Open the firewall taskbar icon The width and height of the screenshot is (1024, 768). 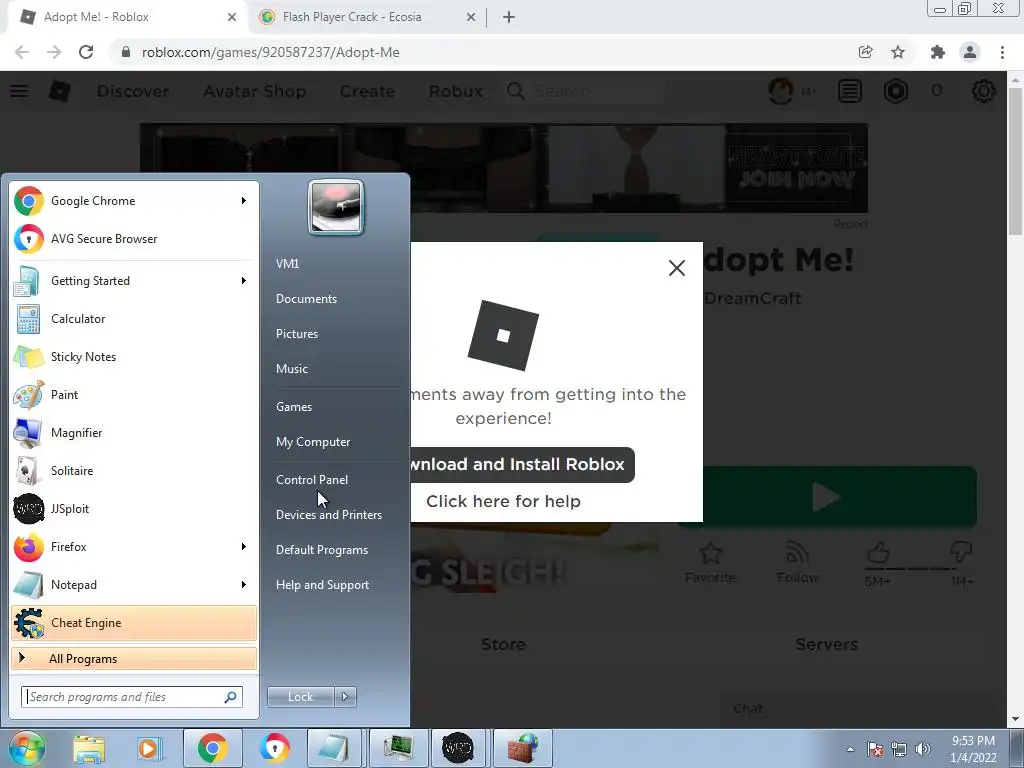click(522, 748)
